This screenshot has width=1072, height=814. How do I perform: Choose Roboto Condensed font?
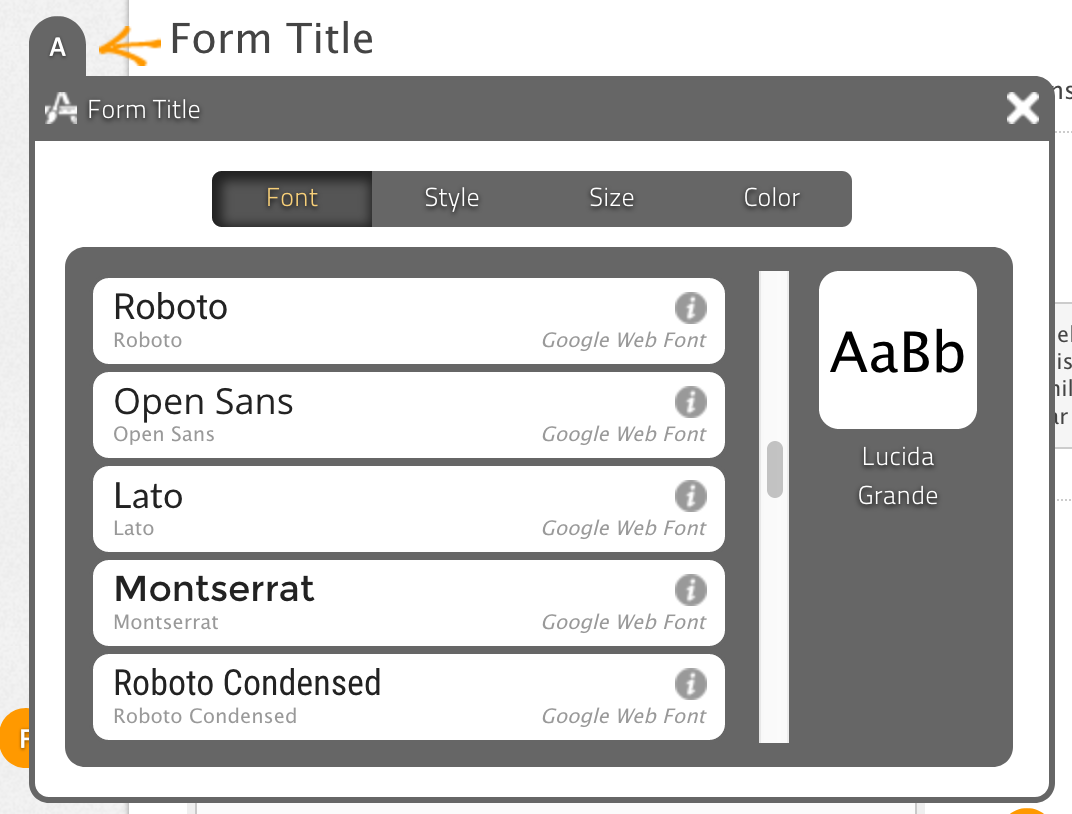pyautogui.click(x=380, y=696)
